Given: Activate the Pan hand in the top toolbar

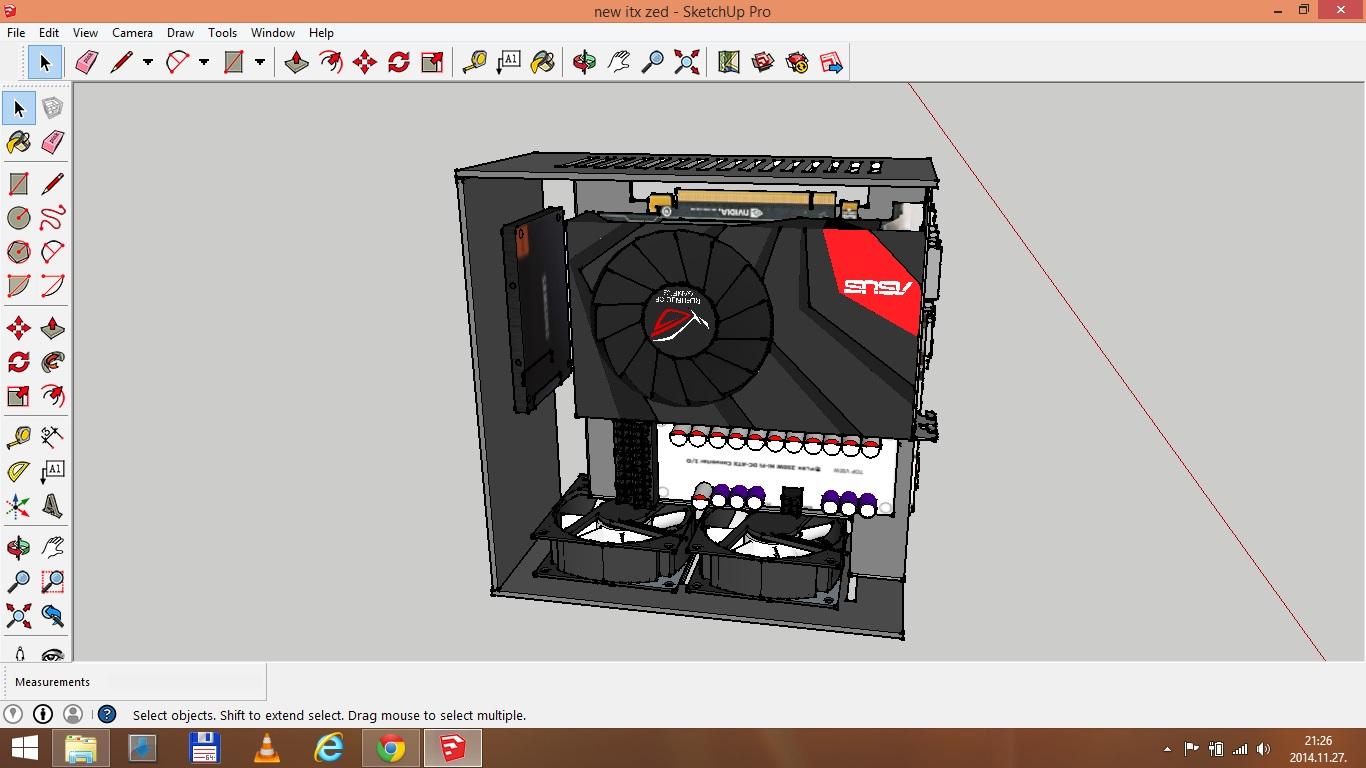Looking at the screenshot, I should tap(619, 63).
